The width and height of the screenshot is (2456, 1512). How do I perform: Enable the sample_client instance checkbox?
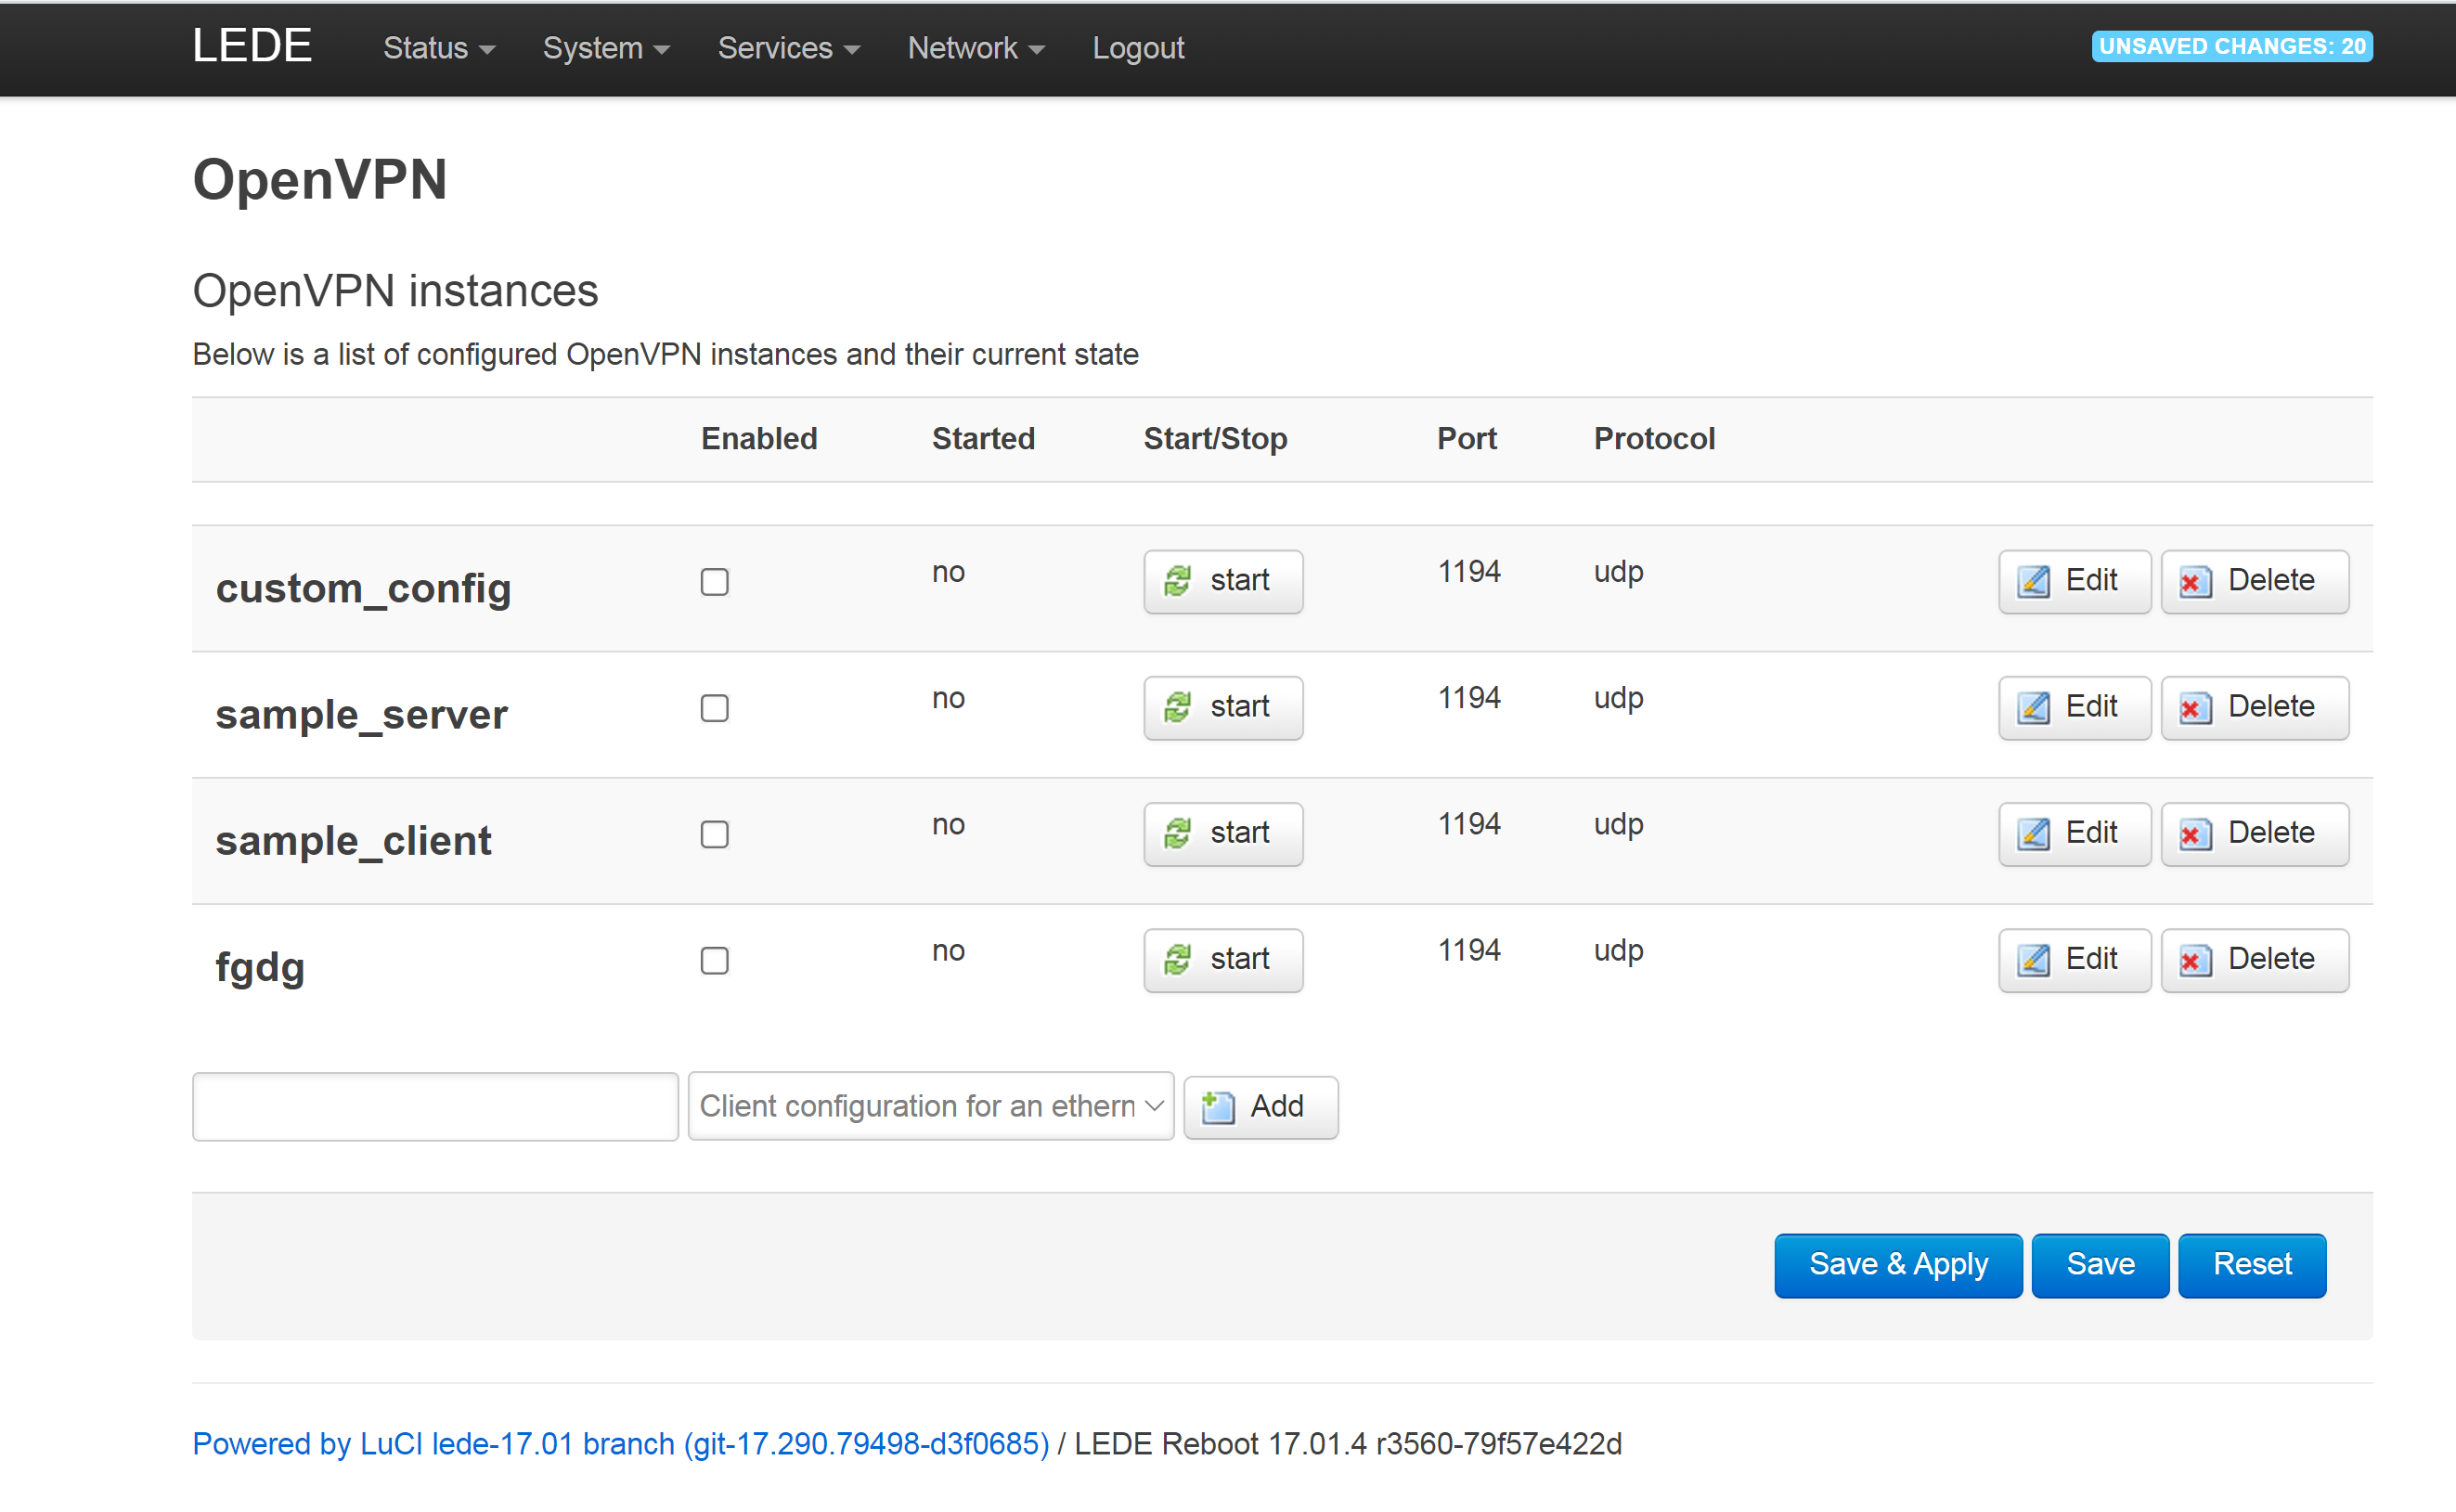click(714, 833)
